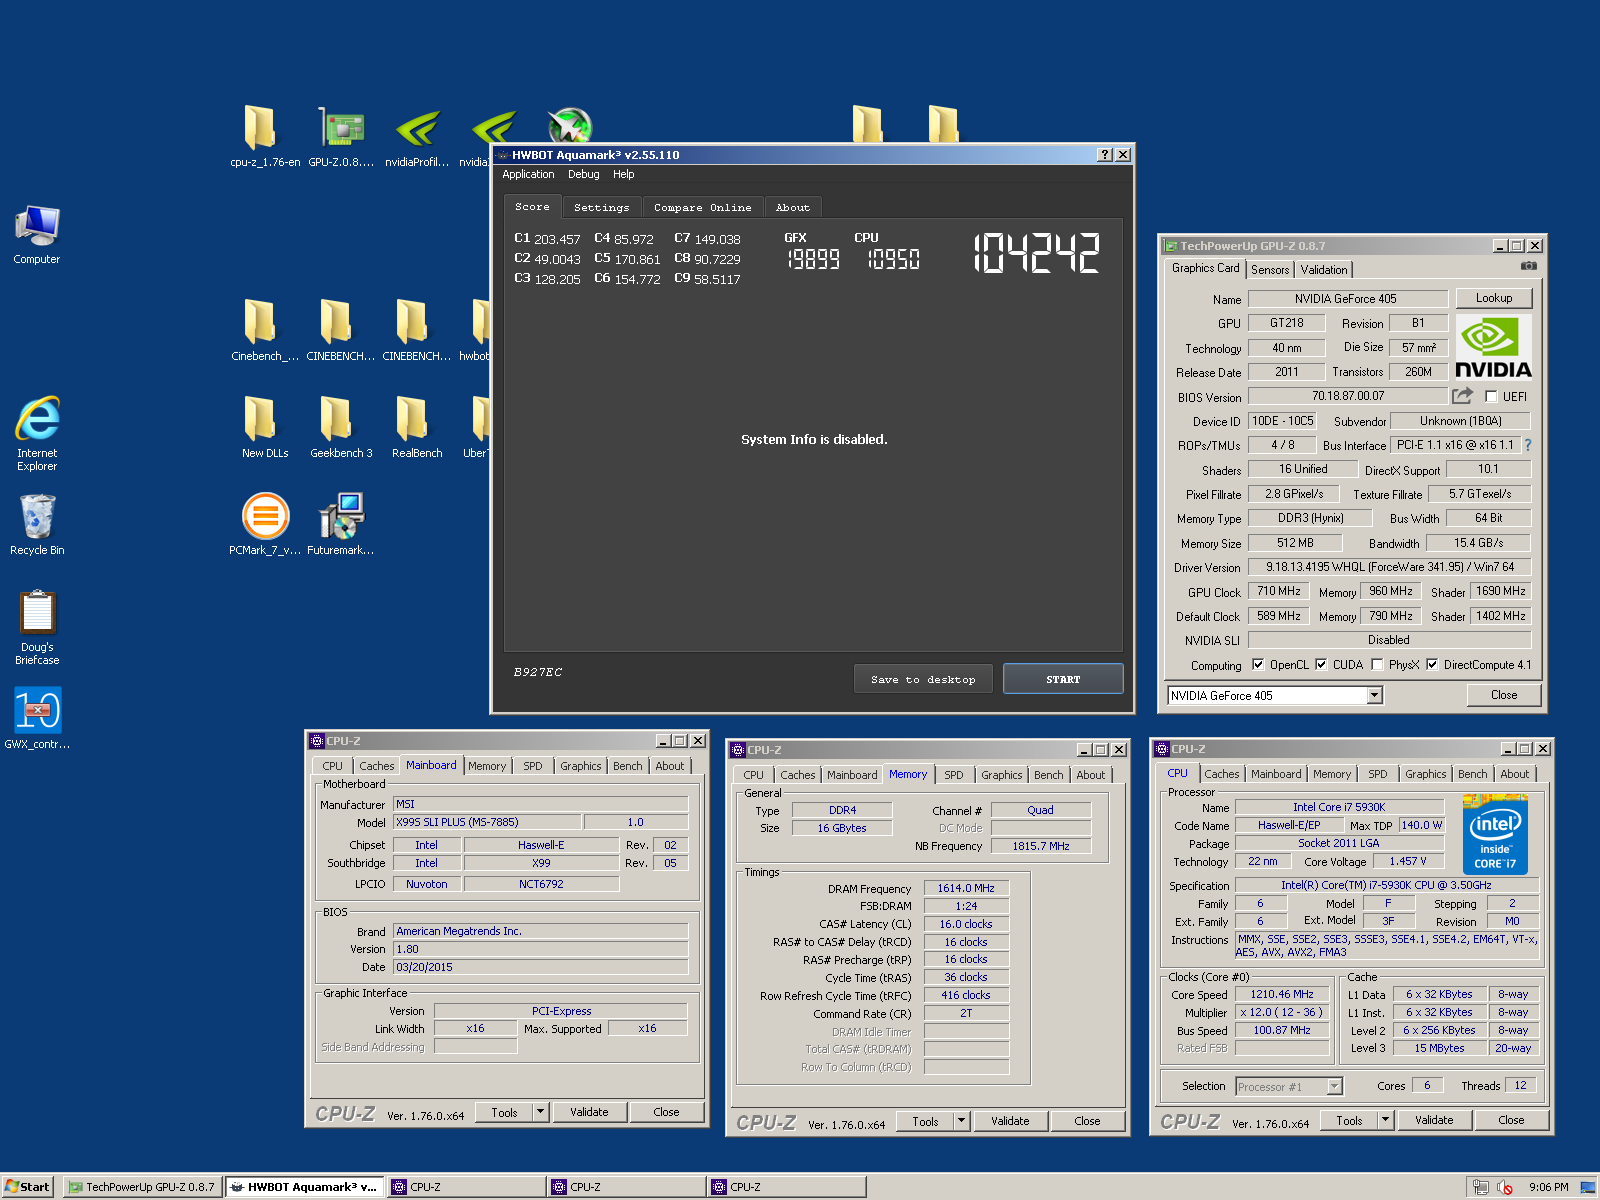
Task: Click the Intel Core i7 logo in CPU-Z
Action: 1495,834
